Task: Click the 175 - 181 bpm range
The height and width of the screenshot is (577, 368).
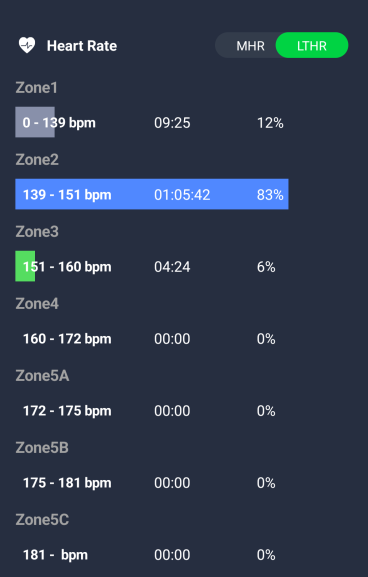Action: coord(67,483)
